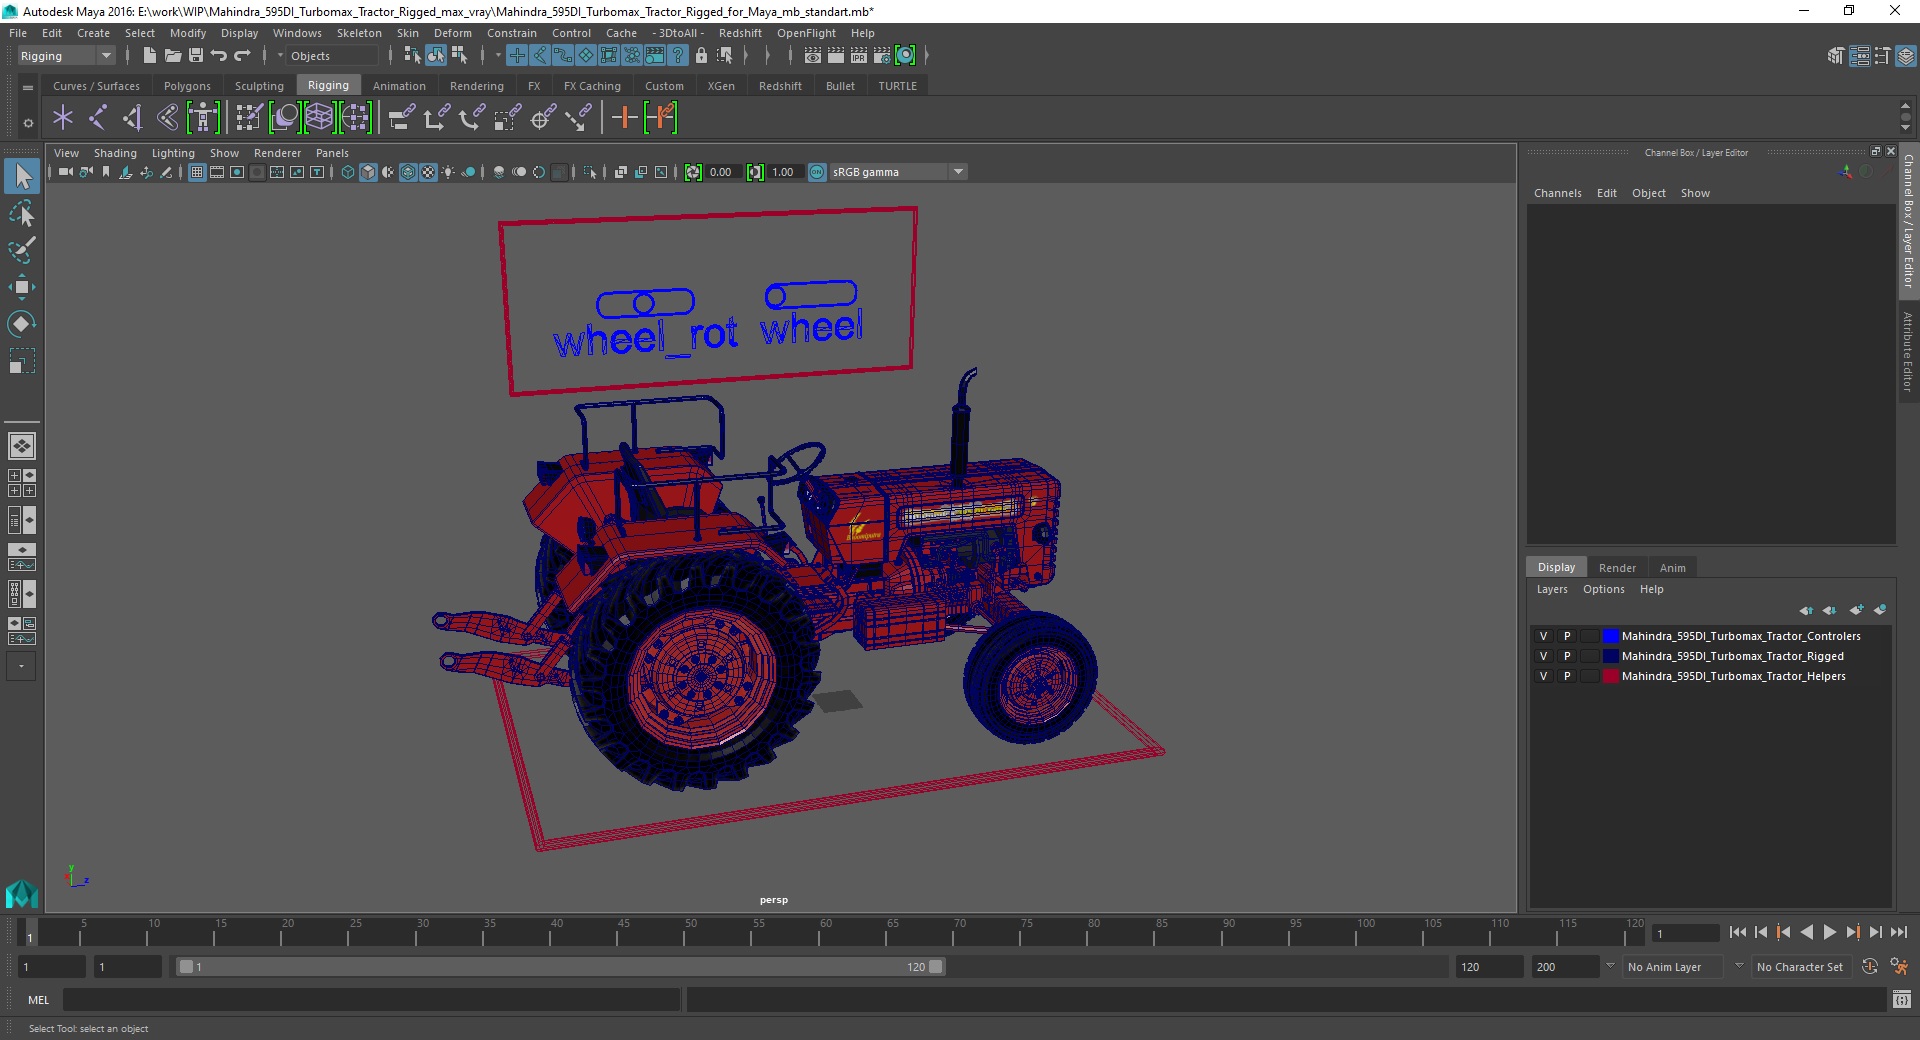Open animation preferences icon near character set

coord(1898,967)
